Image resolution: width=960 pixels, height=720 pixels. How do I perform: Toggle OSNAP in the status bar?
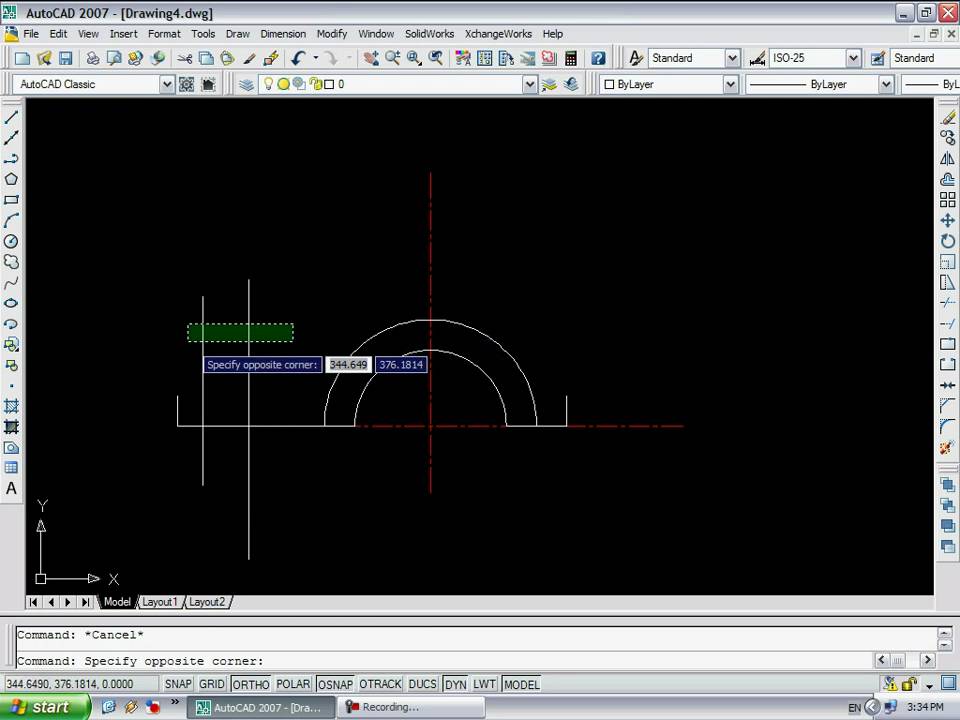[335, 684]
